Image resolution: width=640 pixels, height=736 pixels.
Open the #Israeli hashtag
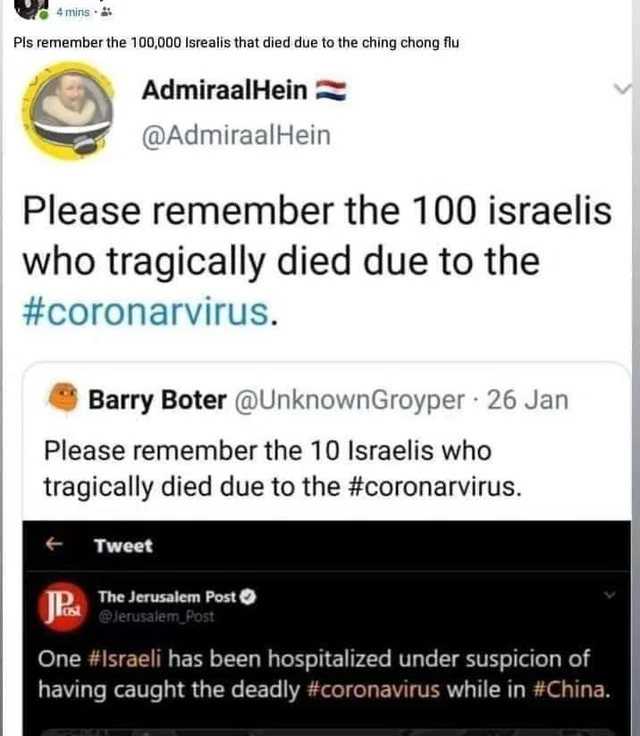(123, 660)
